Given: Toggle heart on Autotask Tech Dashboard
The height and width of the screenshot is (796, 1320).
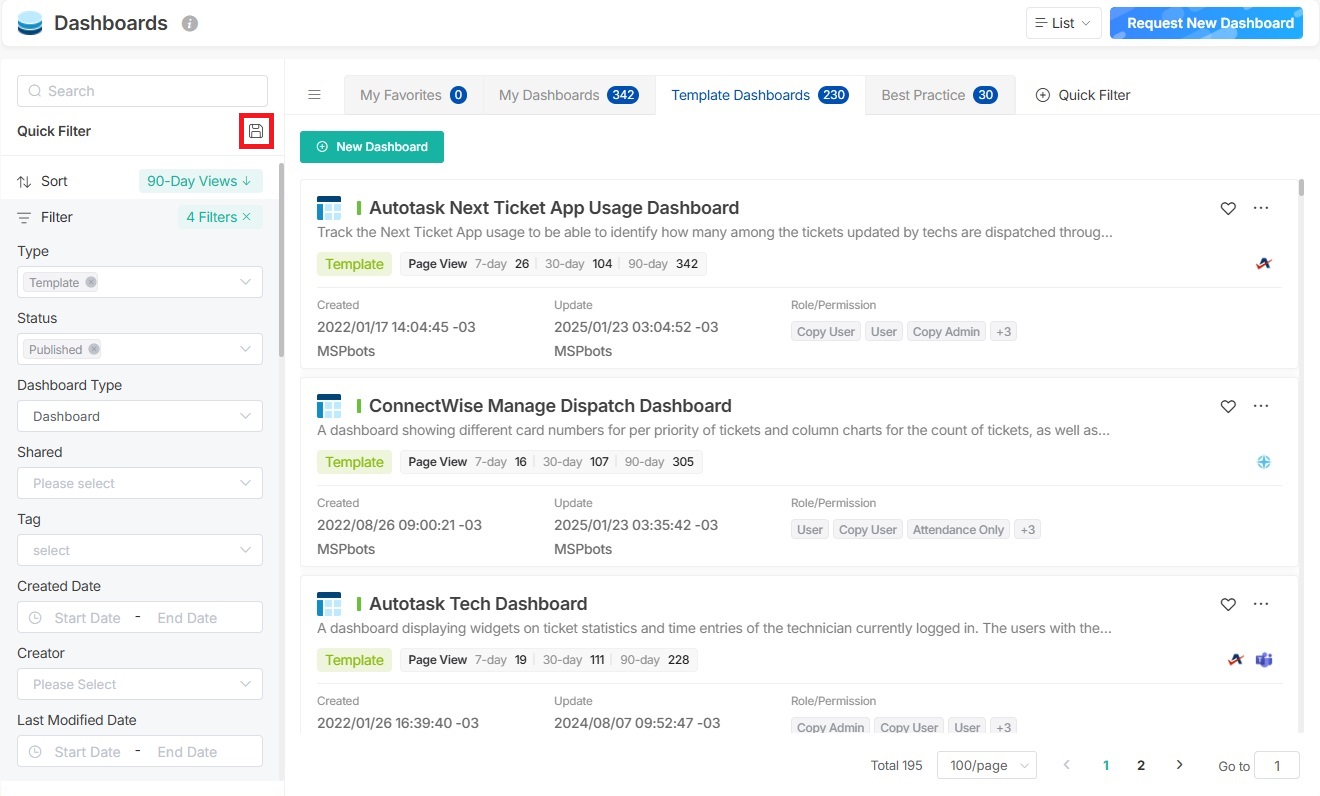Looking at the screenshot, I should 1228,604.
